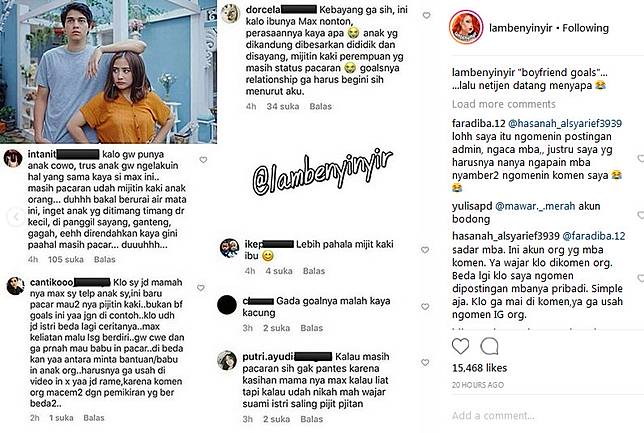Click Balas under the 105 suka comment
The height and width of the screenshot is (433, 644).
pyautogui.click(x=104, y=260)
